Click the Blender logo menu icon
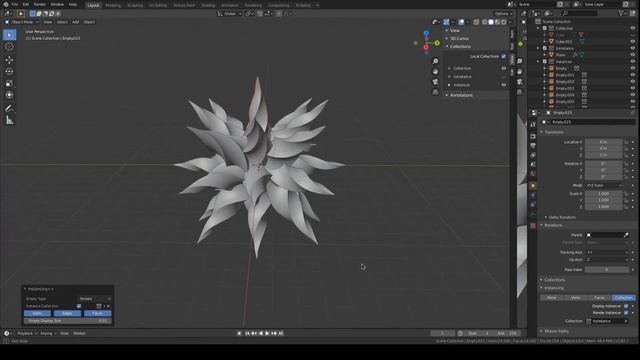The width and height of the screenshot is (640, 360). (x=6, y=4)
